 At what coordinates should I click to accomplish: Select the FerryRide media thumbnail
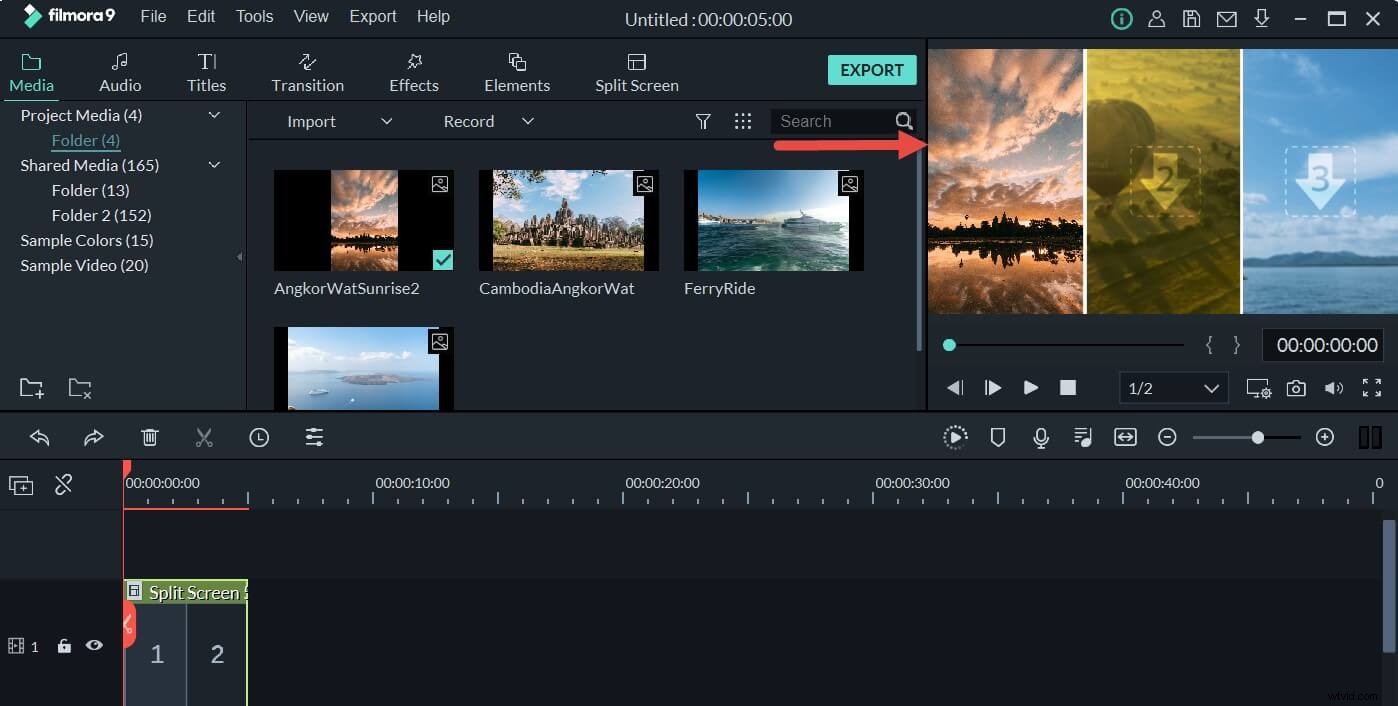[772, 220]
